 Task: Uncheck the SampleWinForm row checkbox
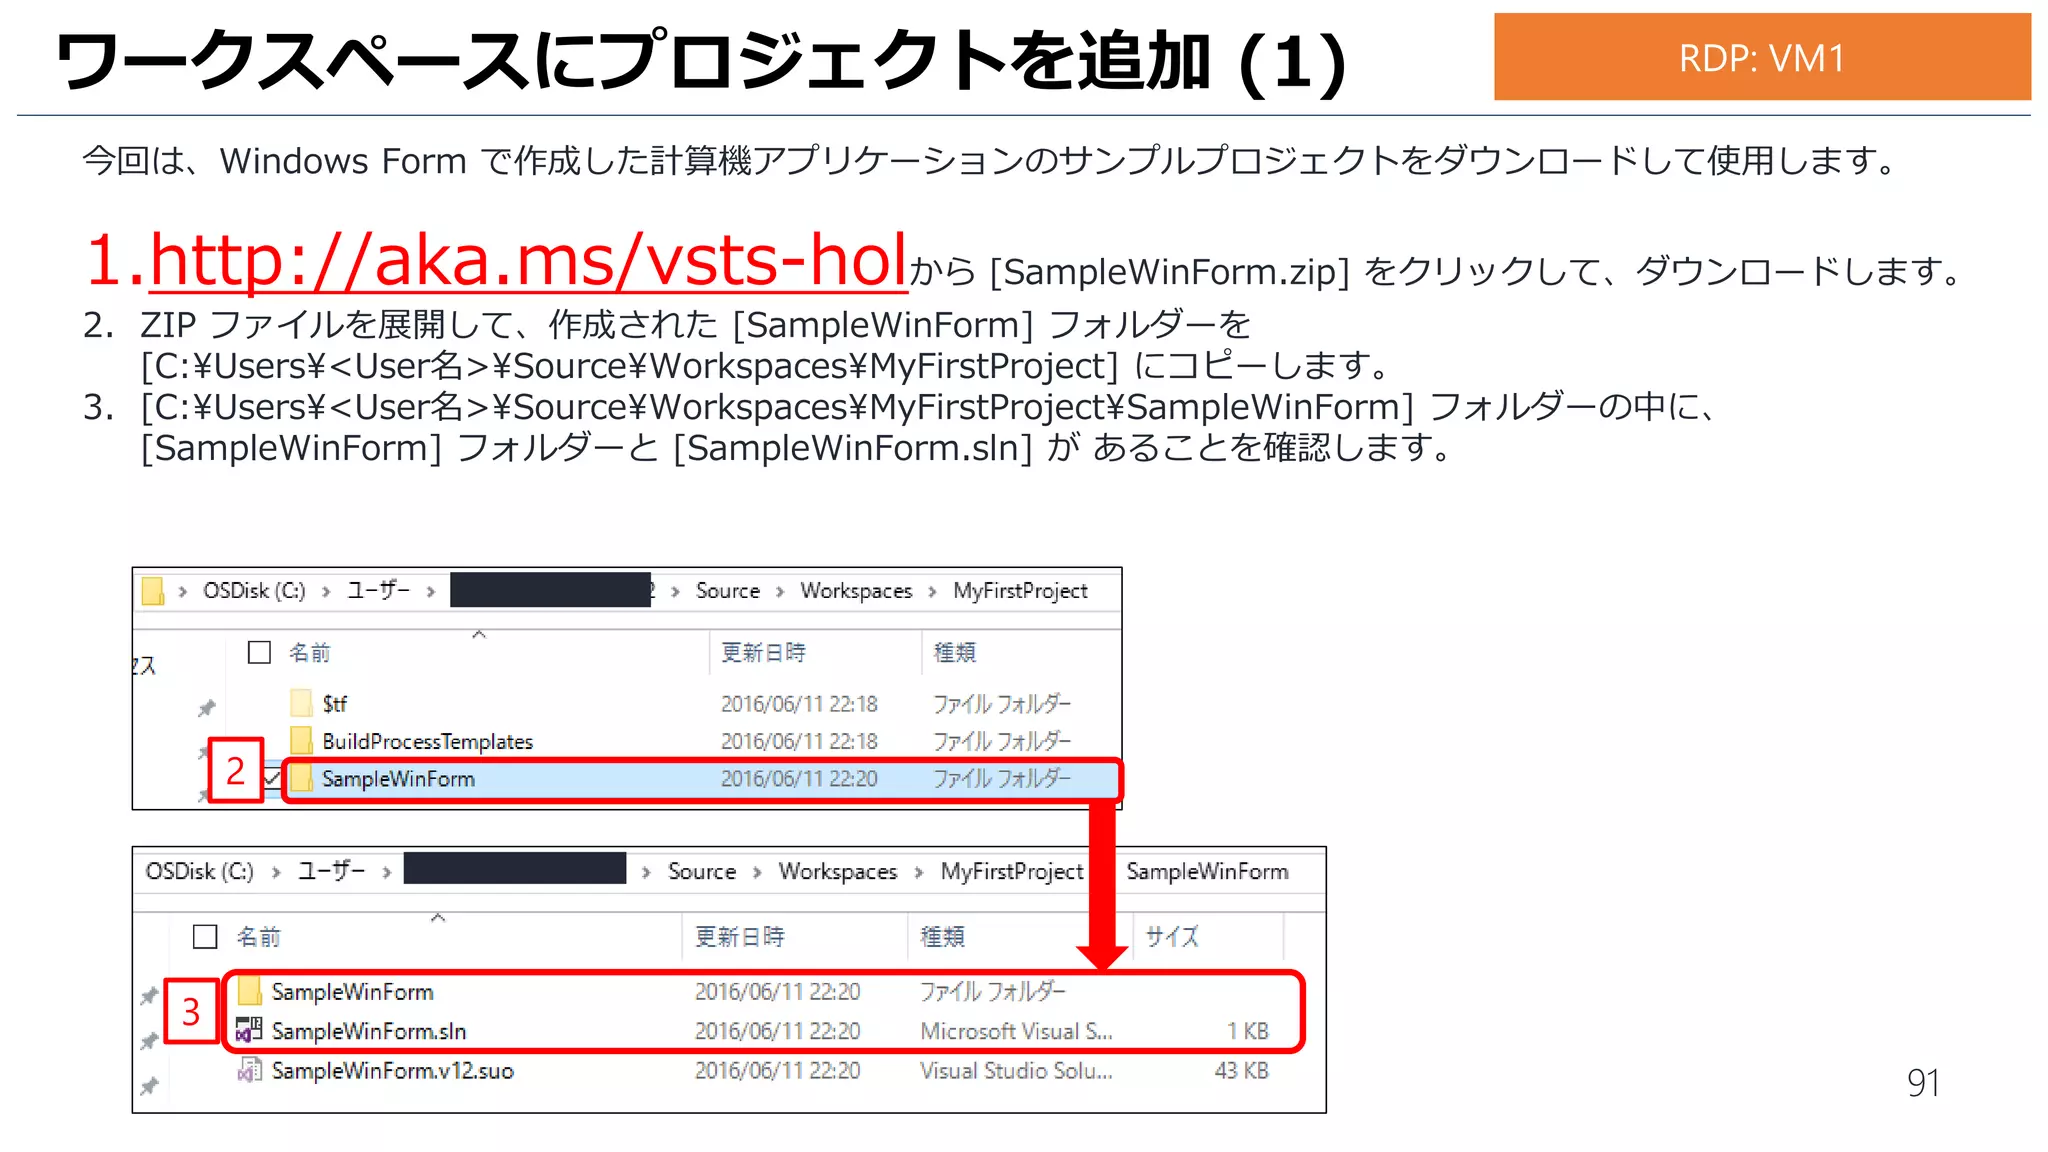272,778
